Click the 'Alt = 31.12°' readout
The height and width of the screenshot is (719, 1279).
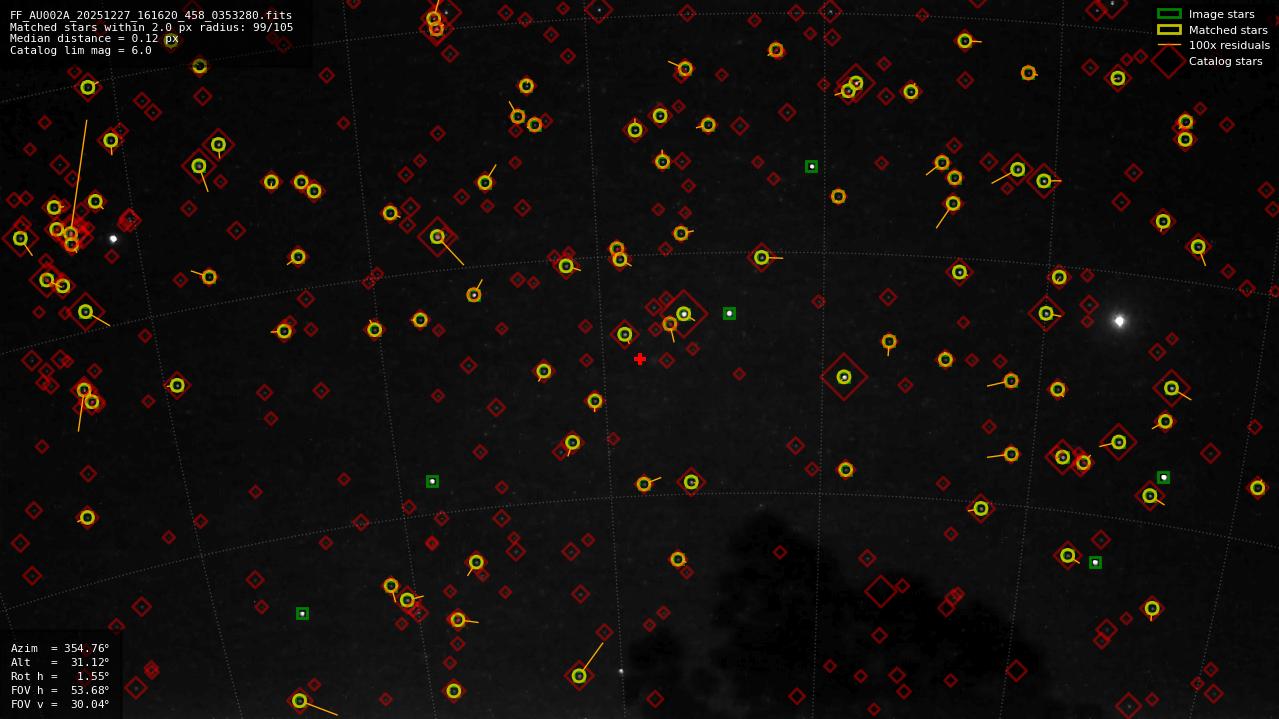(x=60, y=662)
